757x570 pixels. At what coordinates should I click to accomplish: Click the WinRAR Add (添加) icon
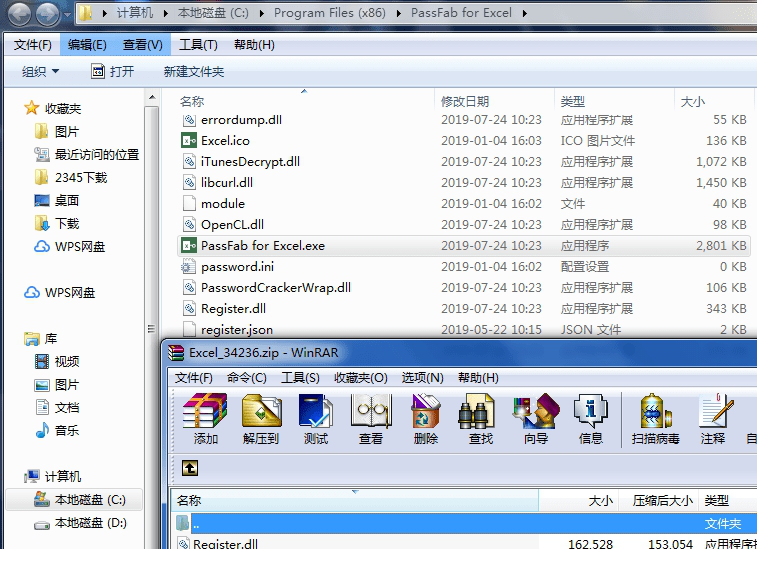coord(205,412)
